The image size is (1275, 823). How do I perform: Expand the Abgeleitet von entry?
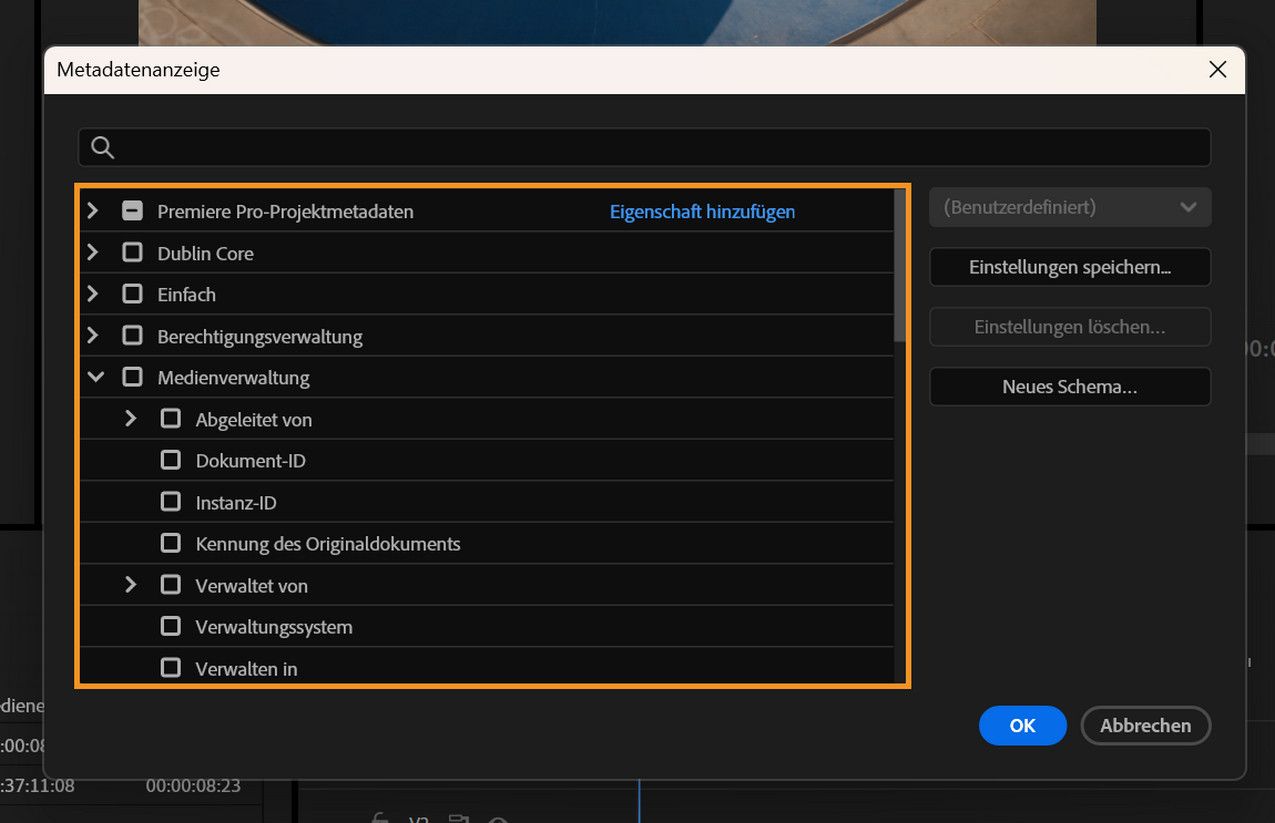click(x=131, y=419)
